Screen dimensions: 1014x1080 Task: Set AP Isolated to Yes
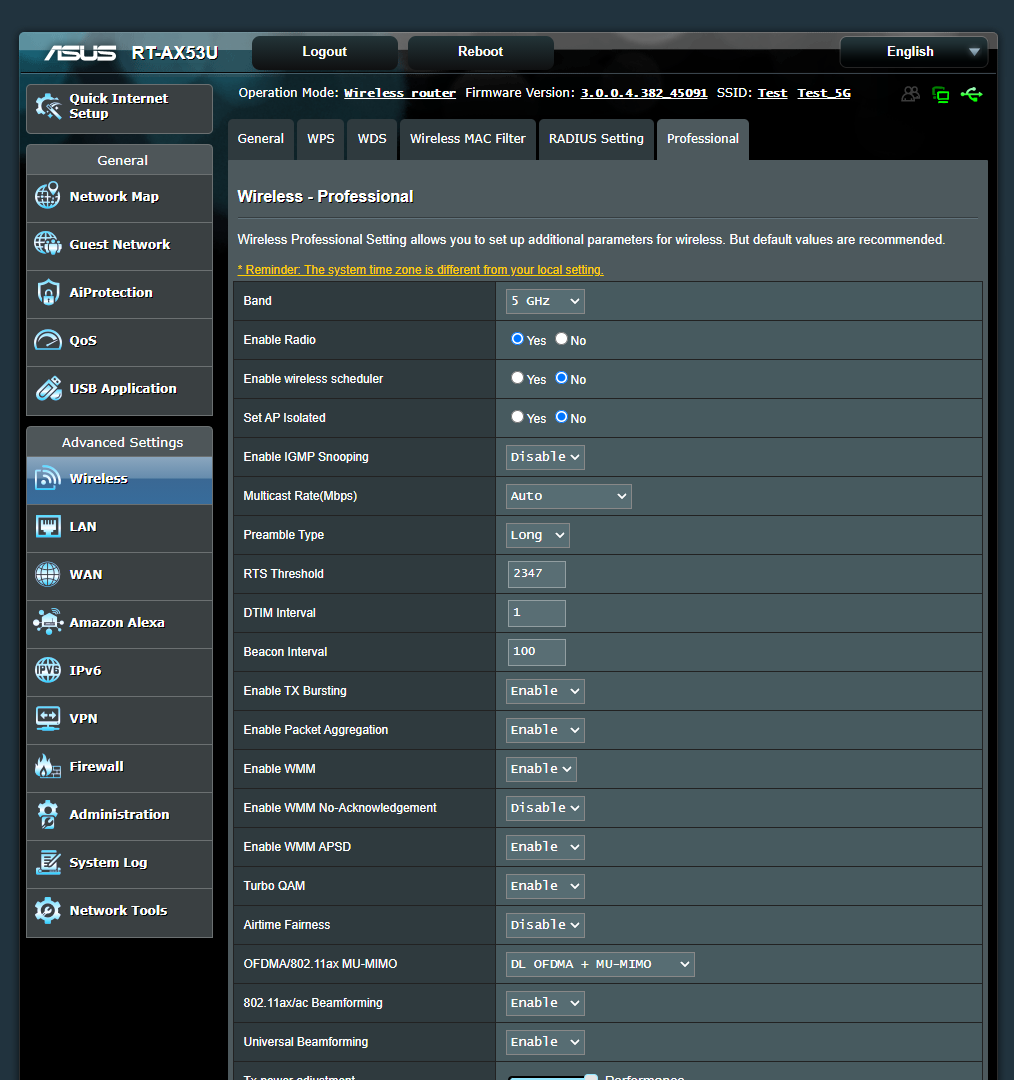tap(517, 417)
